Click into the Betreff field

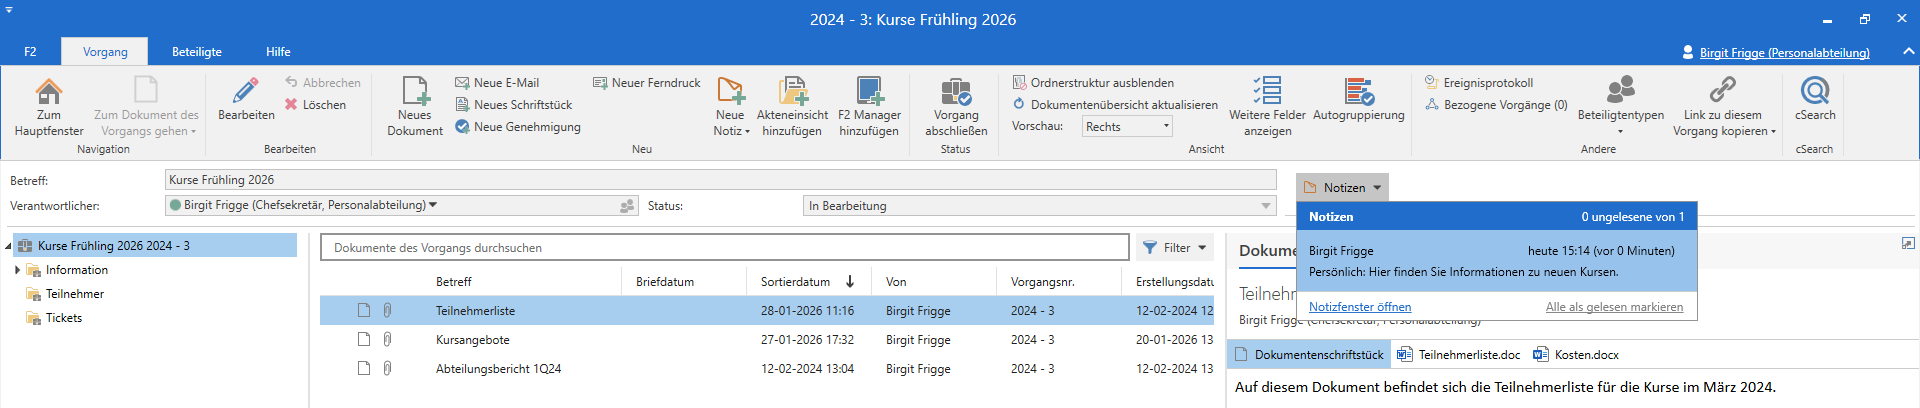pos(720,180)
